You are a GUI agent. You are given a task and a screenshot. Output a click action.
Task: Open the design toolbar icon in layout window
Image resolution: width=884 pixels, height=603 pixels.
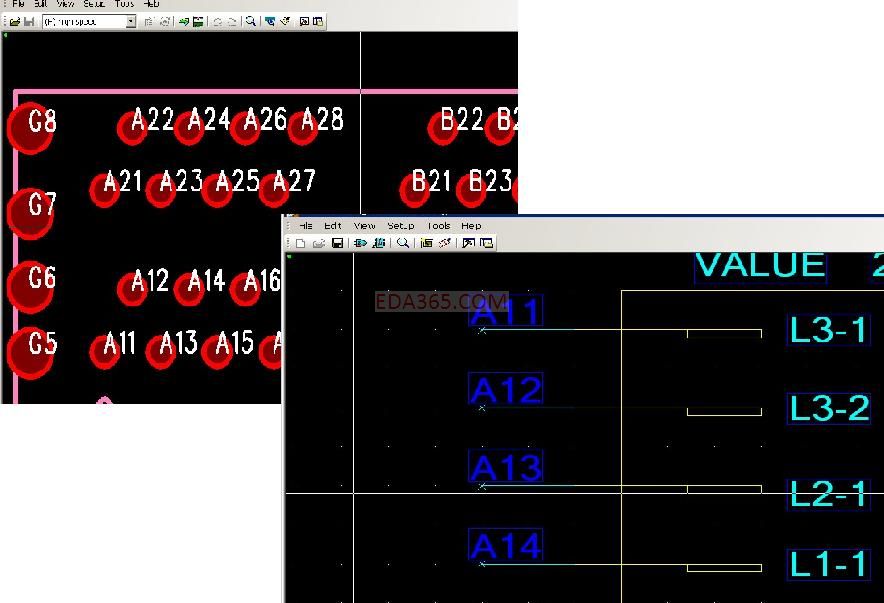(x=198, y=22)
